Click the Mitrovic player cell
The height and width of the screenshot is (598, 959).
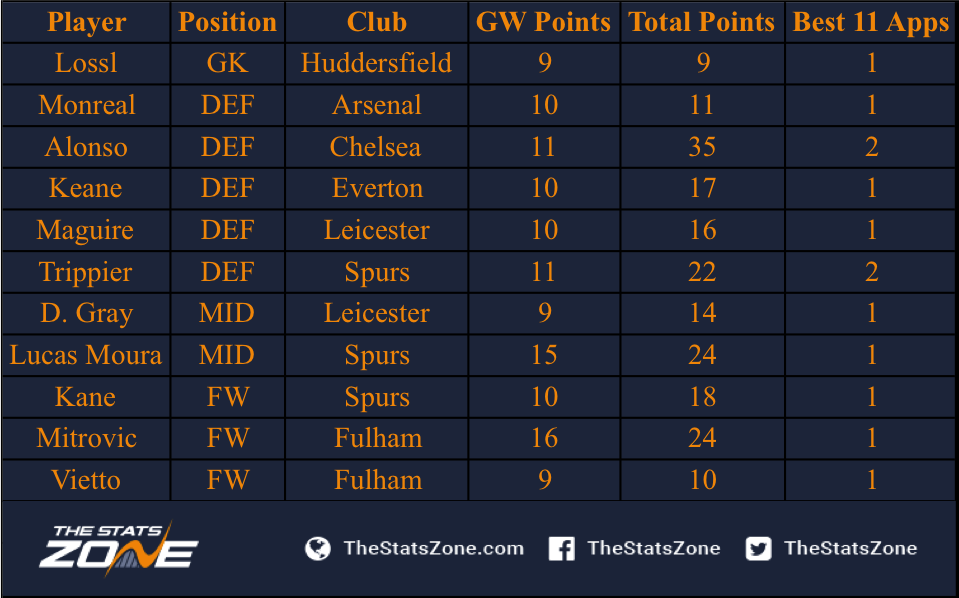86,438
